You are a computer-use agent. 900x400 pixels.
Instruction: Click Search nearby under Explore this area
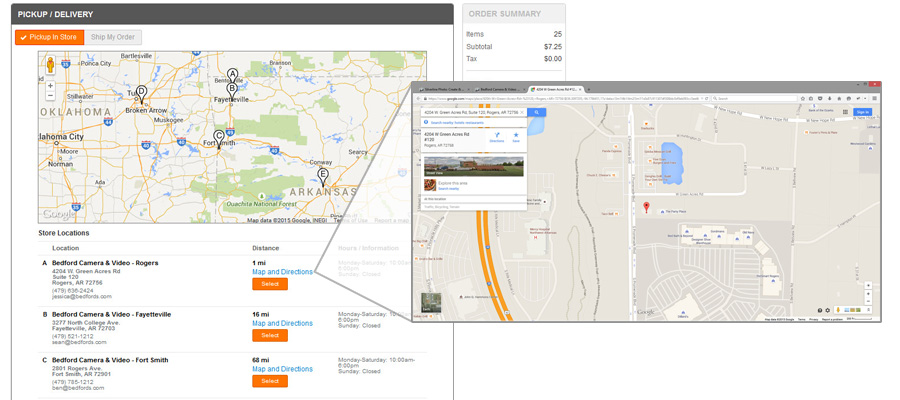click(449, 189)
